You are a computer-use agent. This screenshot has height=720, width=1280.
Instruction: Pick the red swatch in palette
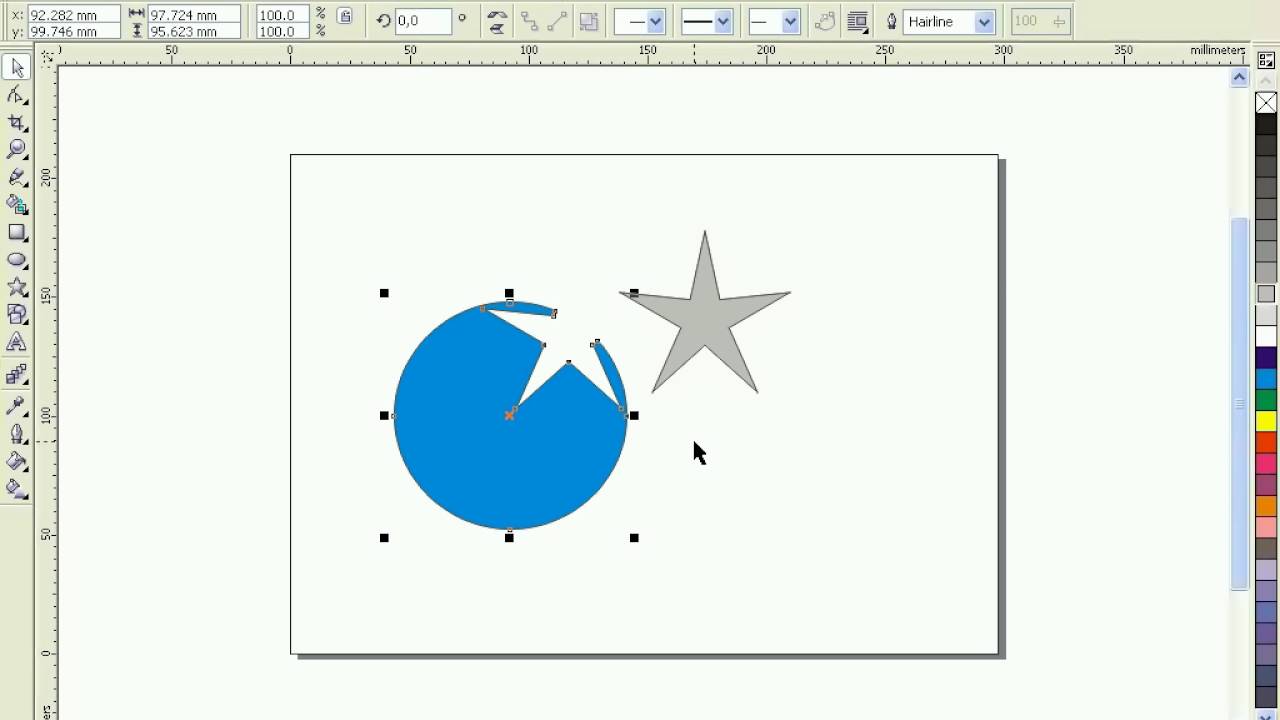point(1266,442)
